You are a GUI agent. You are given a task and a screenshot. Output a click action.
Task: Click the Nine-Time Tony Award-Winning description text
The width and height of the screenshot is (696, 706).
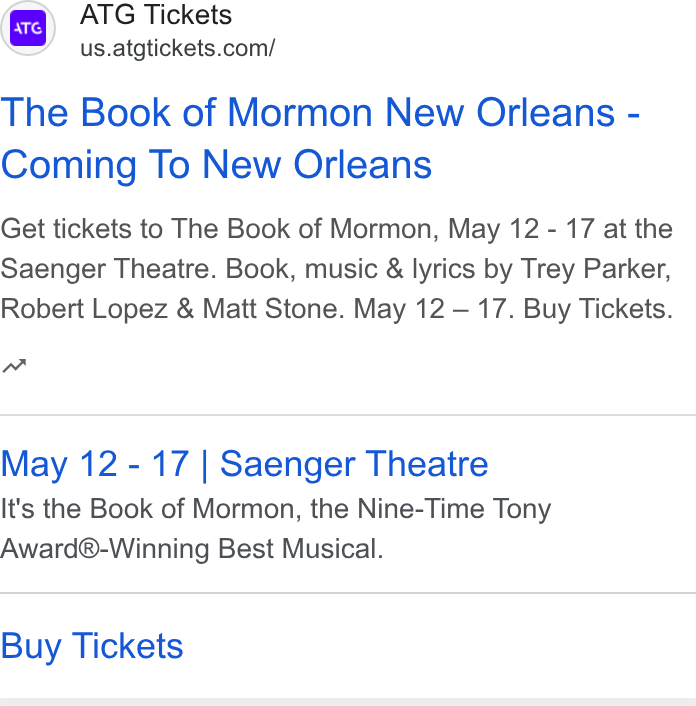[276, 529]
